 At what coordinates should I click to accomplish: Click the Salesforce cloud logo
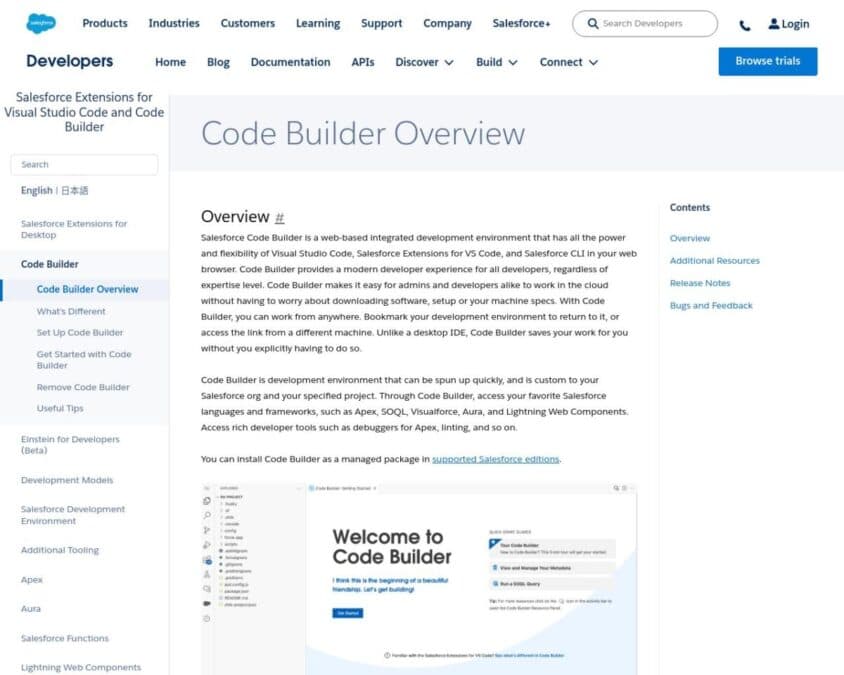pyautogui.click(x=41, y=24)
